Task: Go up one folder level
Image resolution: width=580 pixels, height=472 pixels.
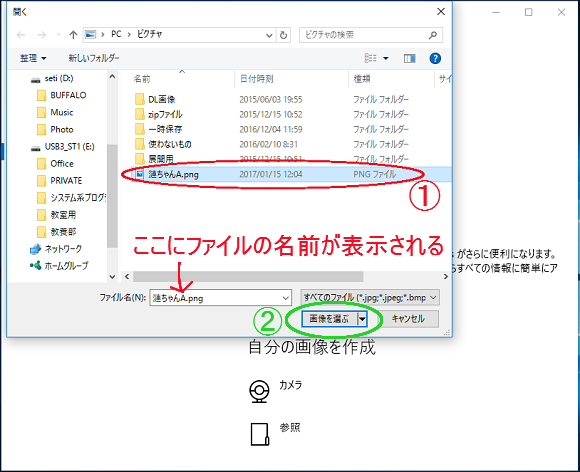Action: click(73, 35)
